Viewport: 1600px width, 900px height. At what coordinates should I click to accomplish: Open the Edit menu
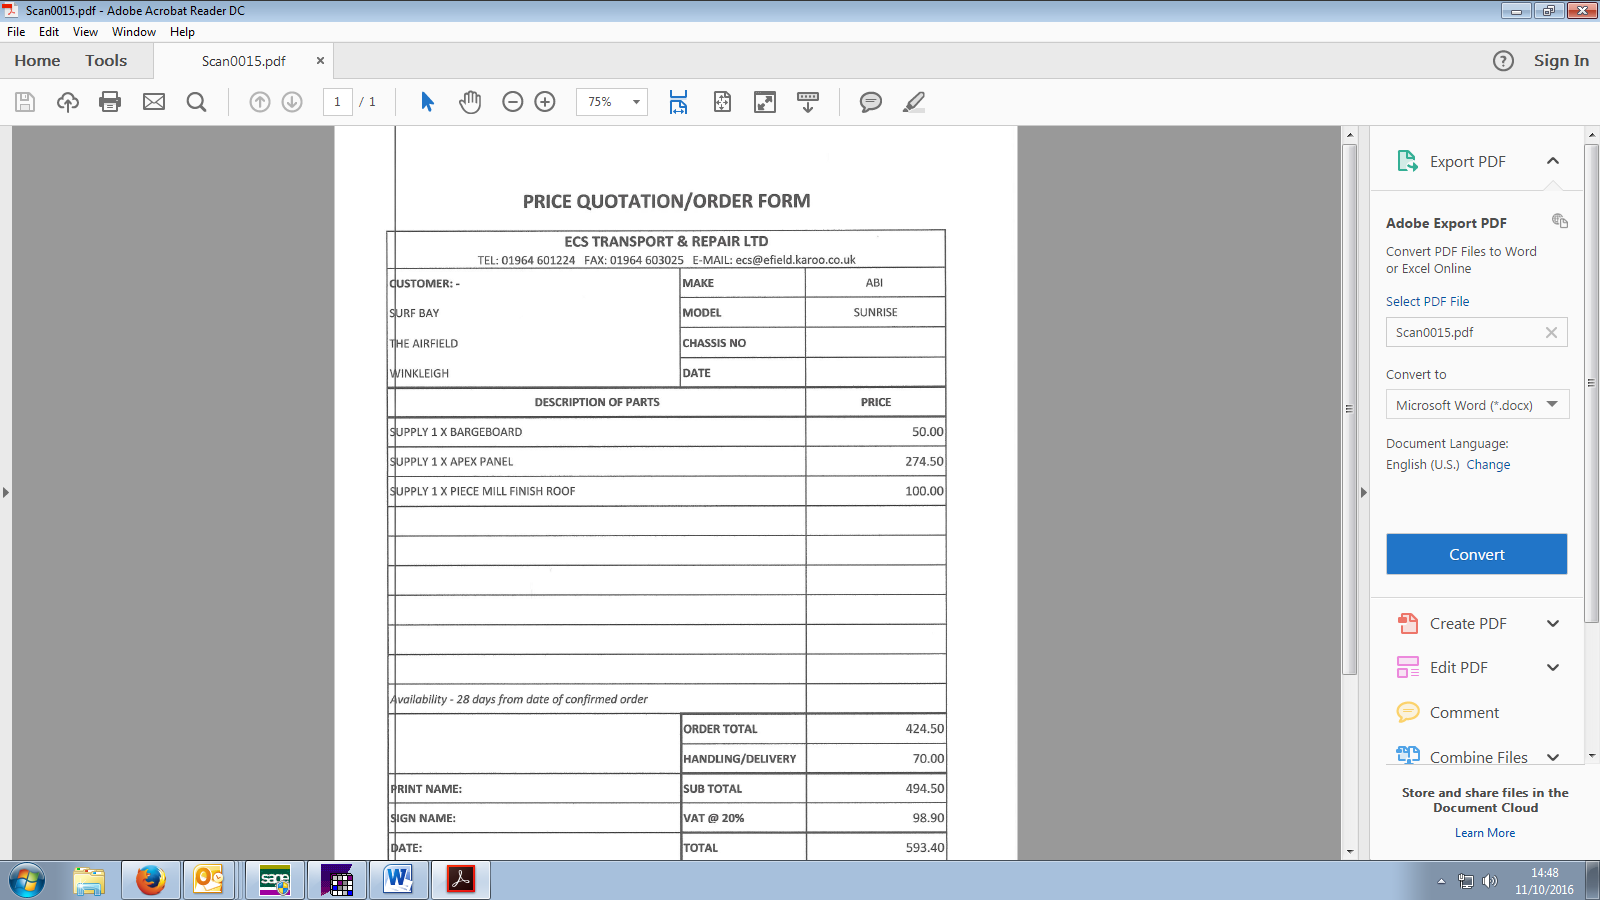click(x=49, y=32)
